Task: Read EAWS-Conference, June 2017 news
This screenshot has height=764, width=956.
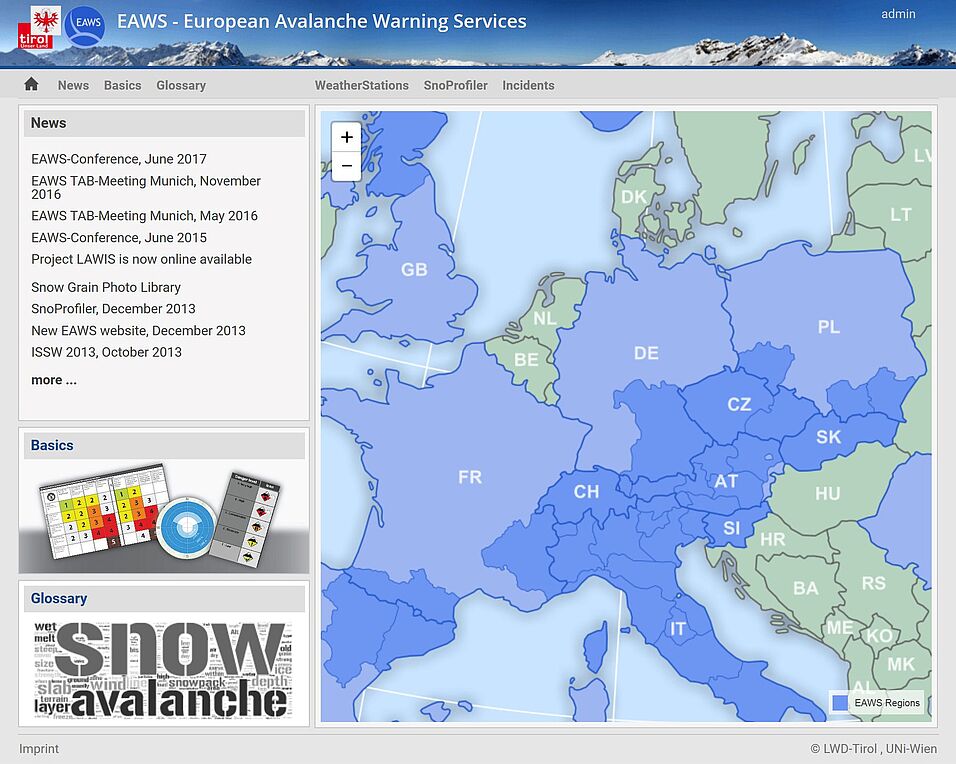Action: pyautogui.click(x=119, y=159)
